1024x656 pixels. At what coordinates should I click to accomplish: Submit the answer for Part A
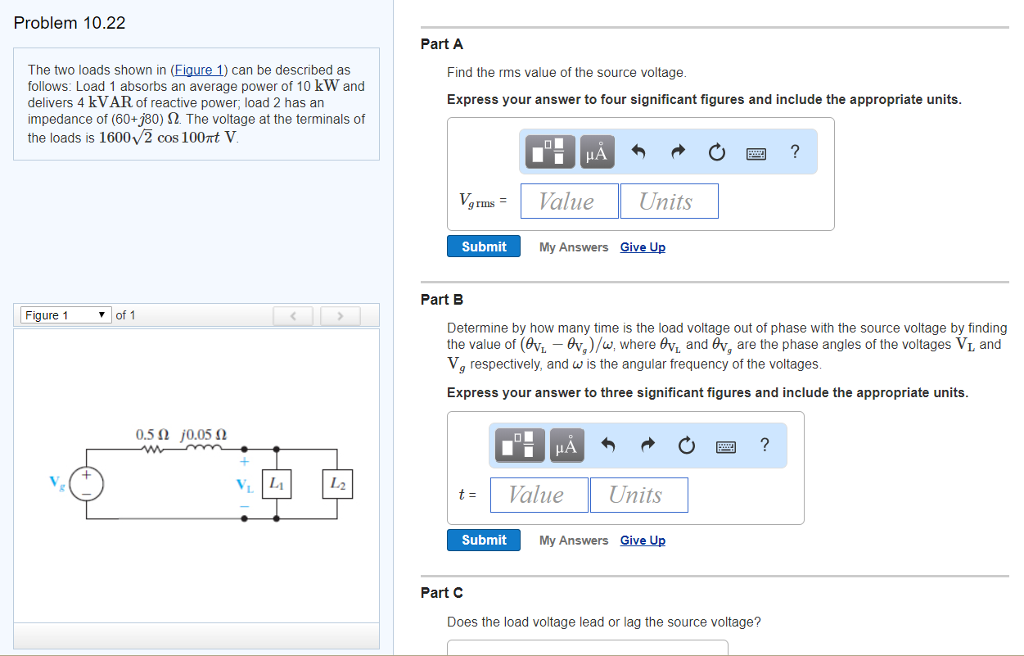pyautogui.click(x=483, y=245)
